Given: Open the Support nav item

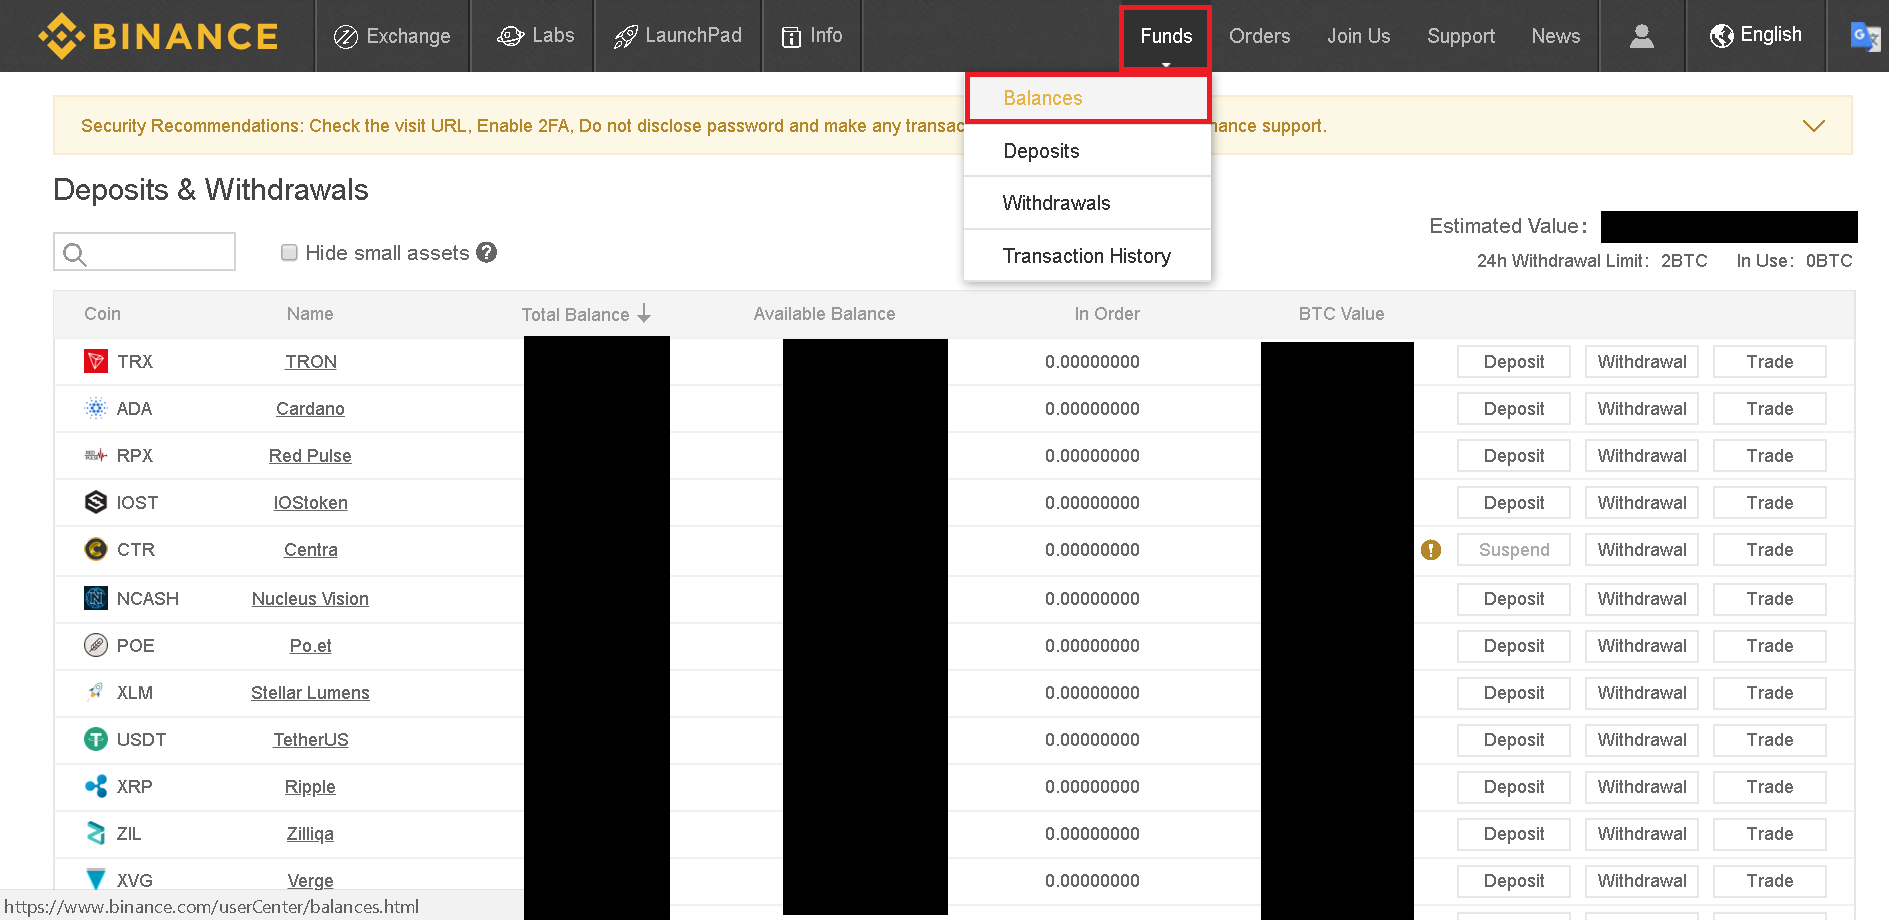Looking at the screenshot, I should click(1461, 36).
